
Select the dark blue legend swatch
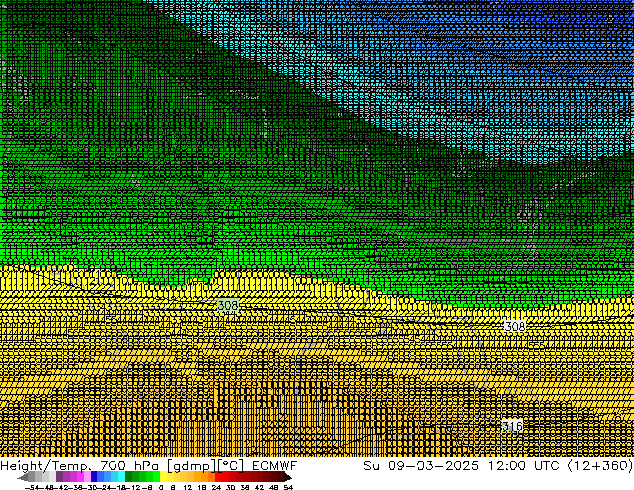[94, 476]
